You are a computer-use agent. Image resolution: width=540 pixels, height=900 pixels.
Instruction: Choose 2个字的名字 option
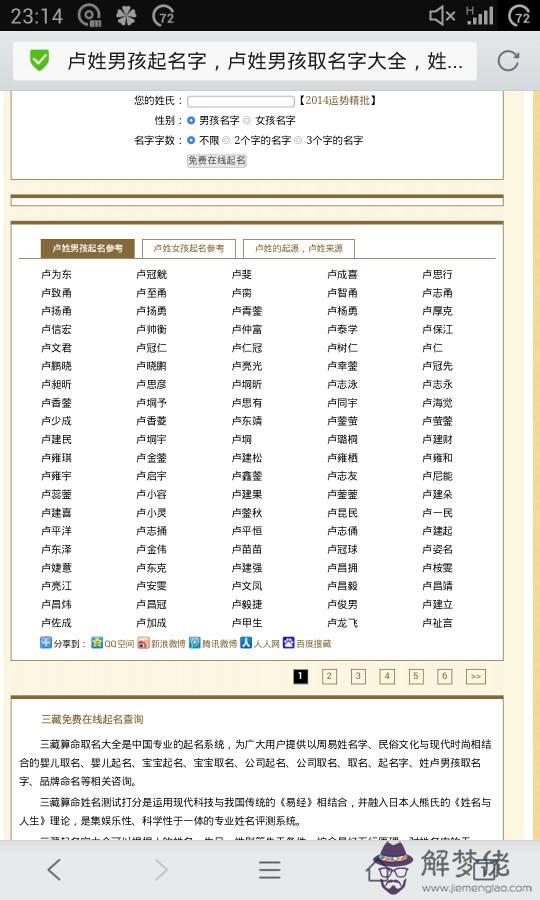pos(226,140)
